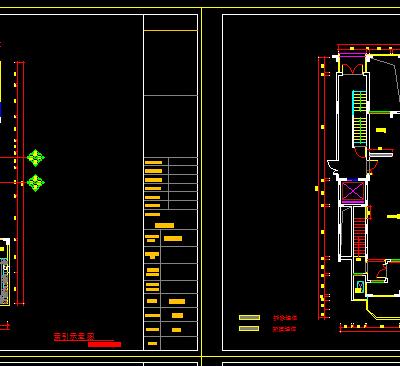Select the upper green diamond symbol
400x366 pixels.
(36, 158)
